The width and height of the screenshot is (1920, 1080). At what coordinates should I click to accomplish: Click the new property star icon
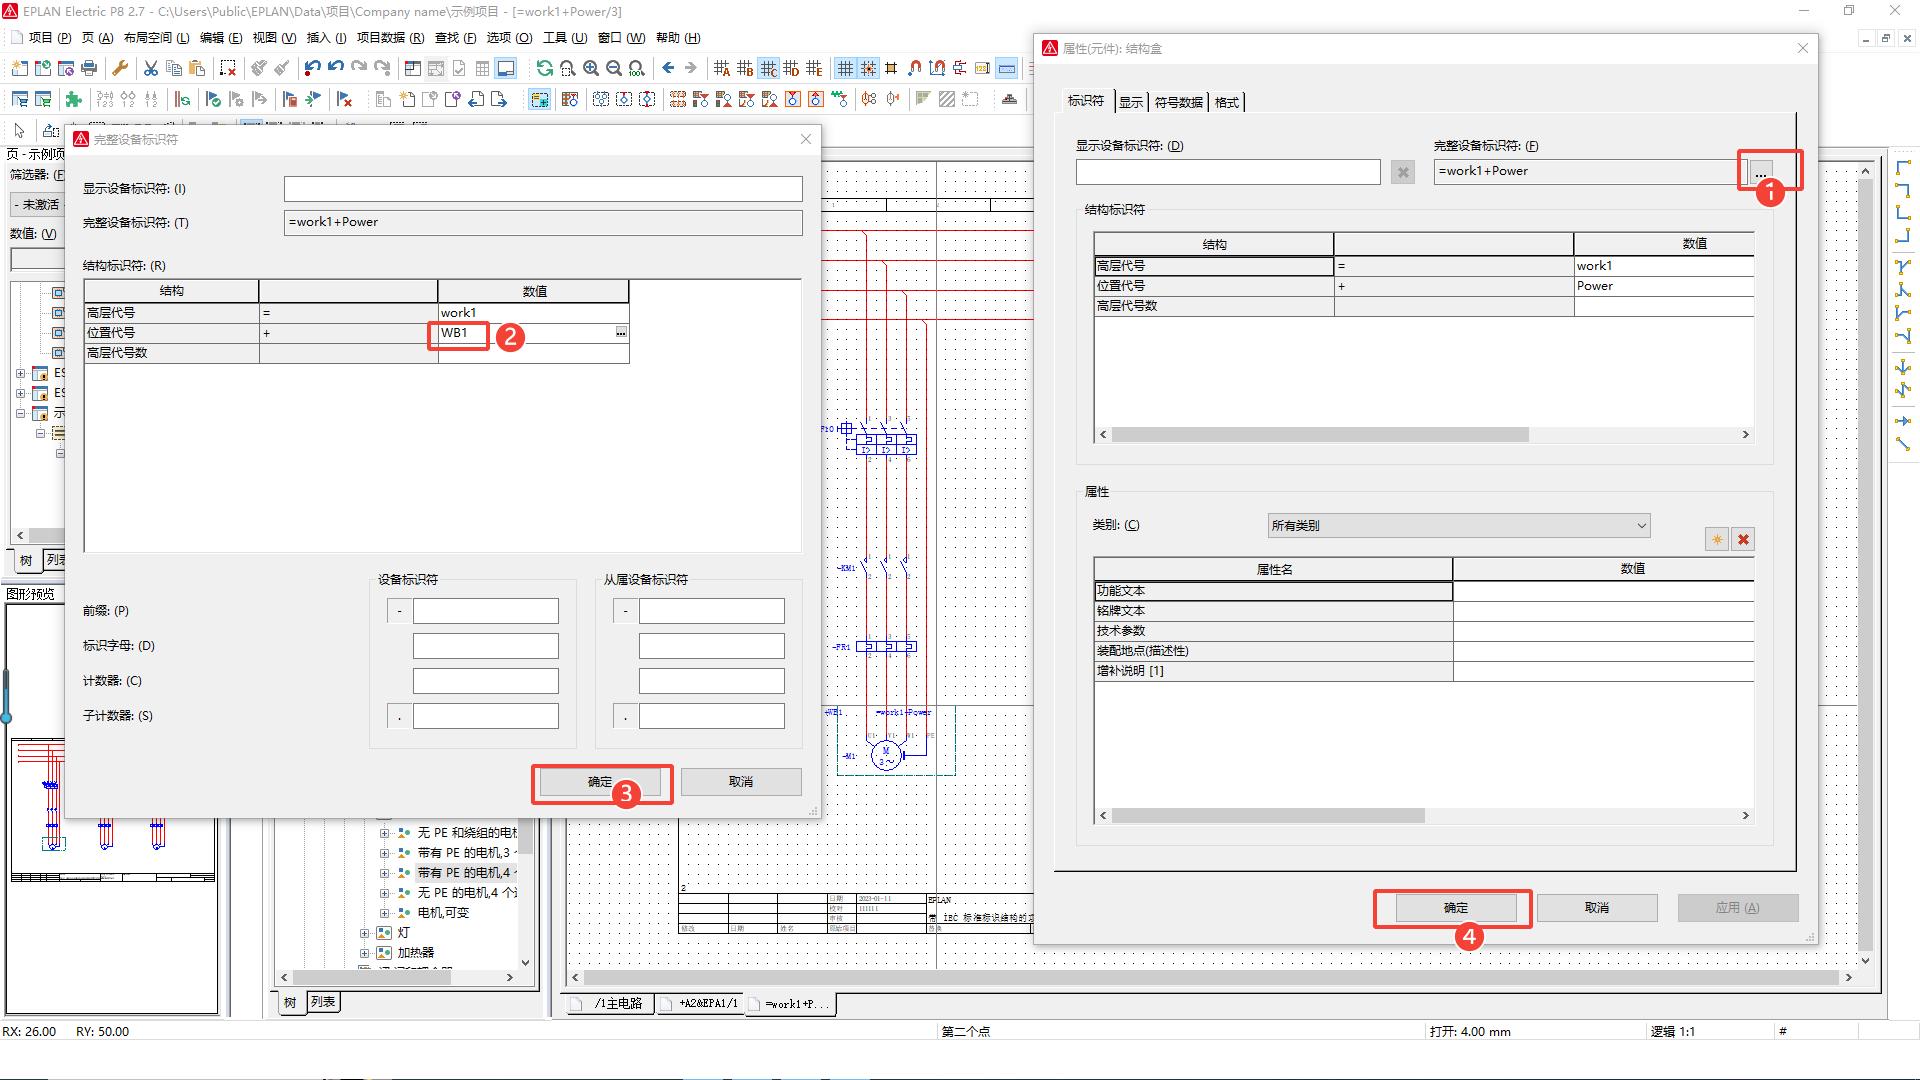coord(1716,540)
